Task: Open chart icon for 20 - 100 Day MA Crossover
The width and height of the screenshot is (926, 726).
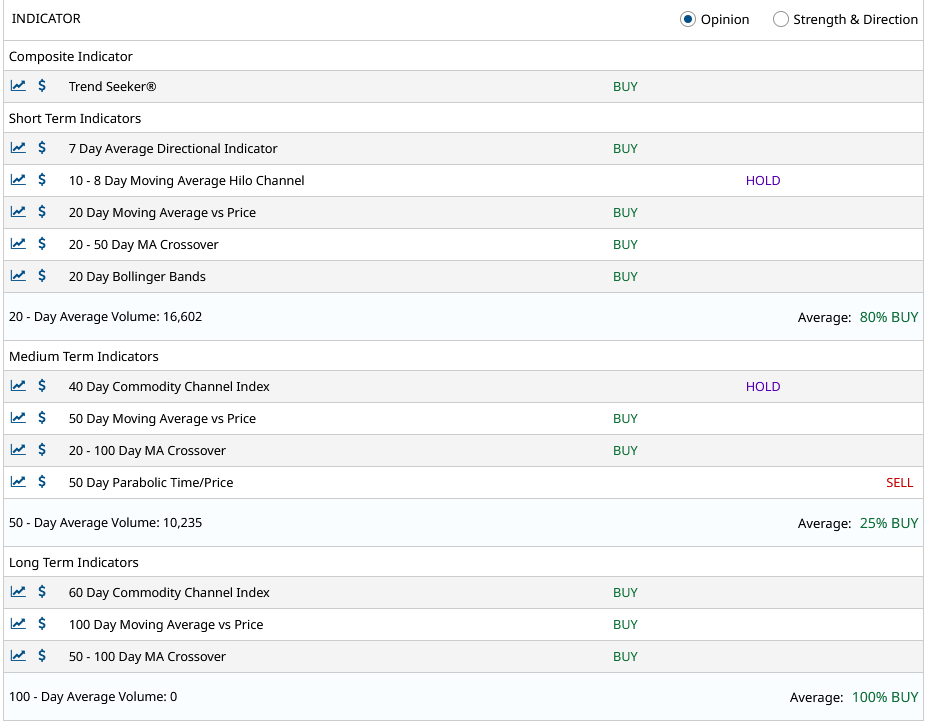Action: (18, 450)
